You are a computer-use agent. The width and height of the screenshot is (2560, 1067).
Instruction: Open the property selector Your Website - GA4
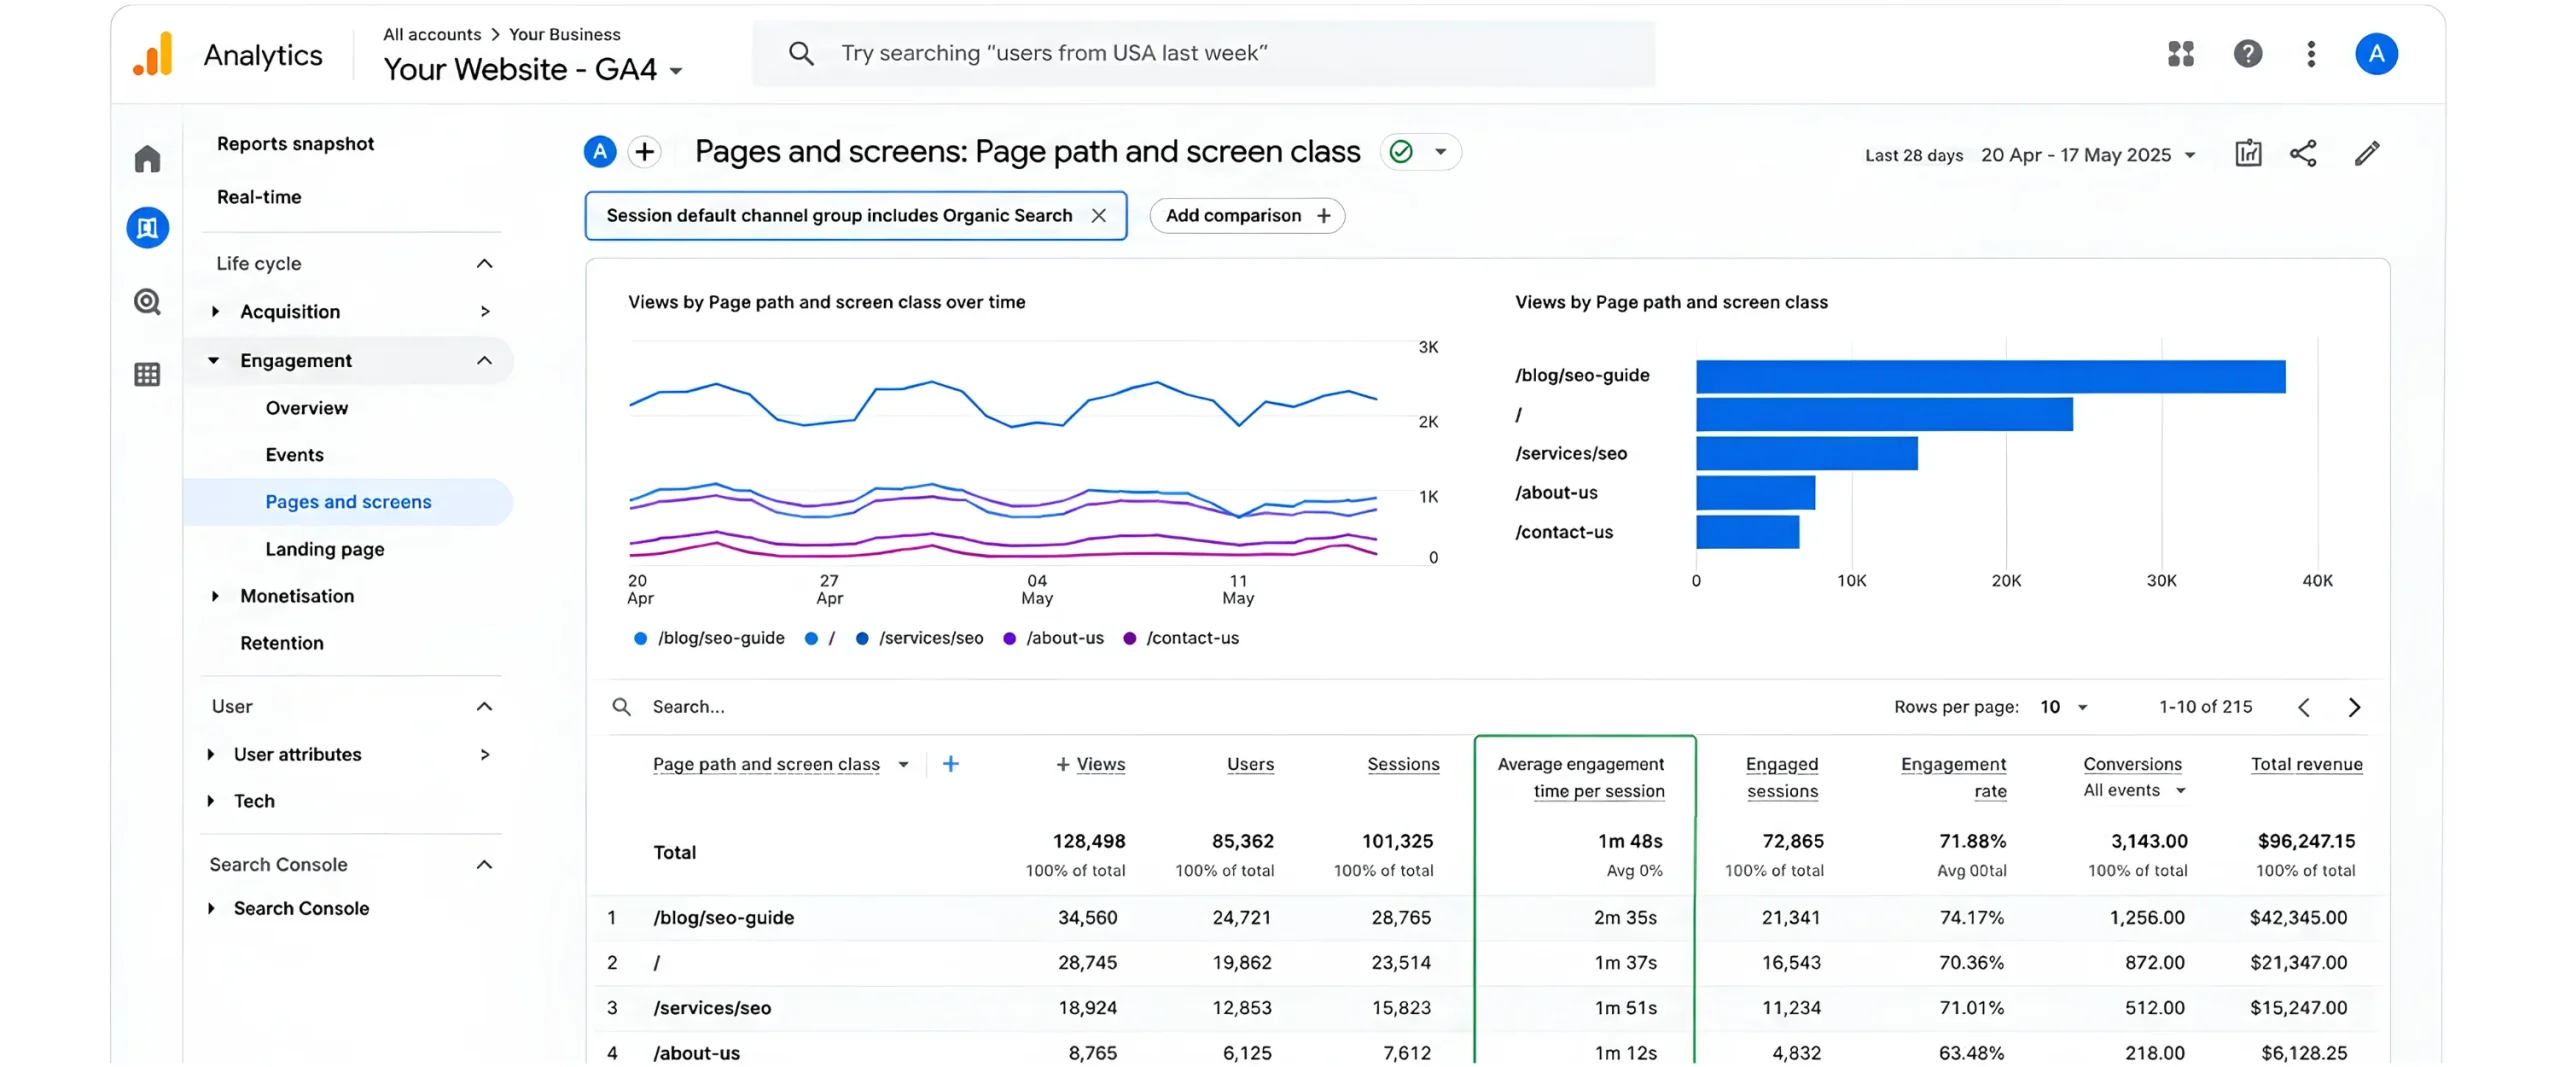[x=533, y=69]
